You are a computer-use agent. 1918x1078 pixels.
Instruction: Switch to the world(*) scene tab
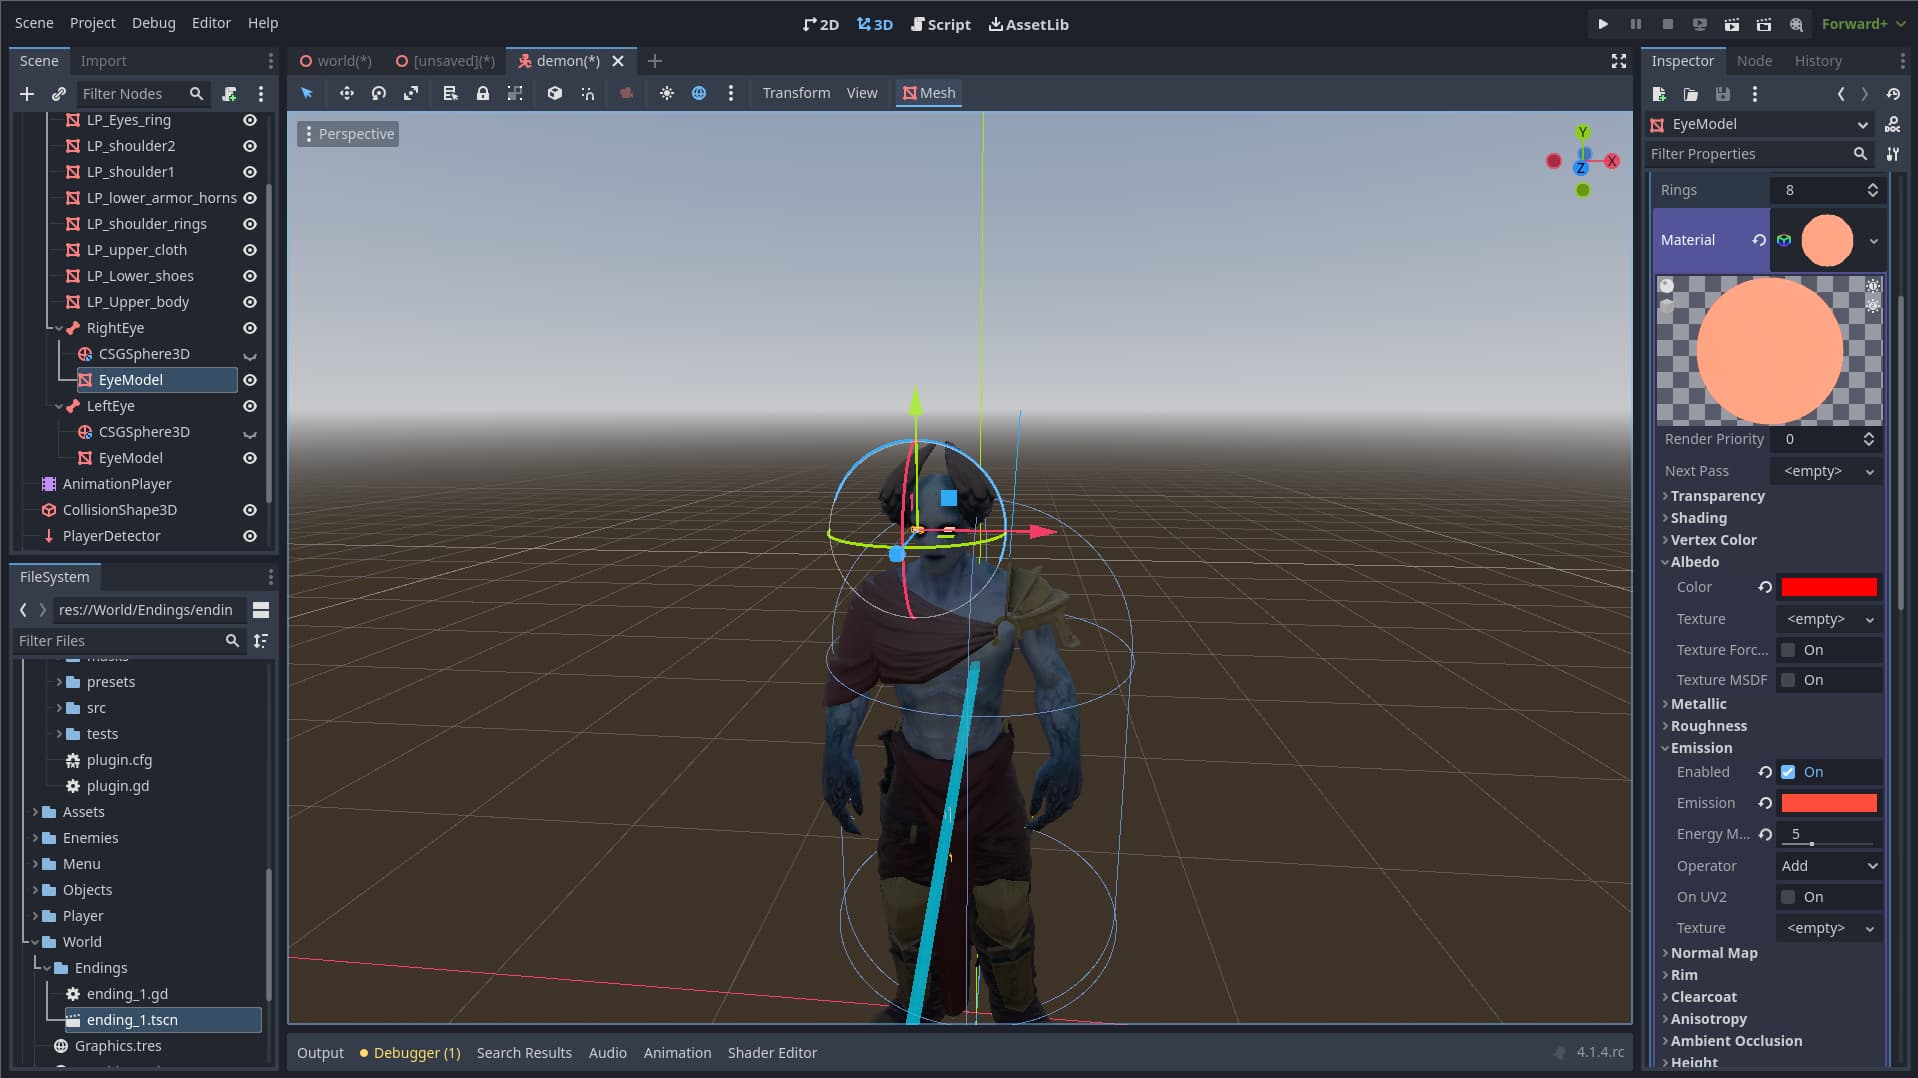coord(336,61)
